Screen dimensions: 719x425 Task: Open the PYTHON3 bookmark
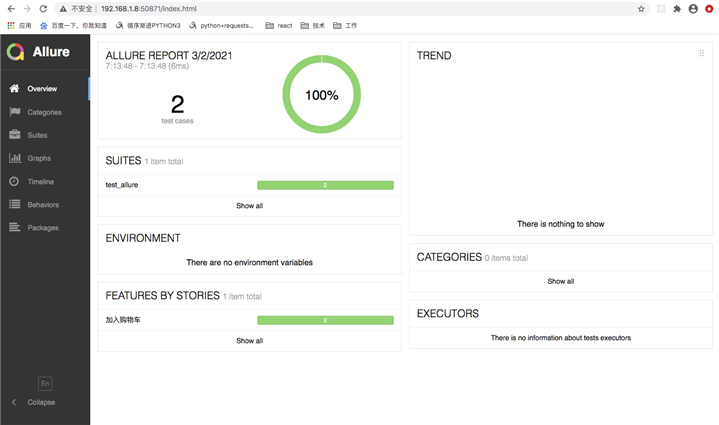click(x=148, y=26)
